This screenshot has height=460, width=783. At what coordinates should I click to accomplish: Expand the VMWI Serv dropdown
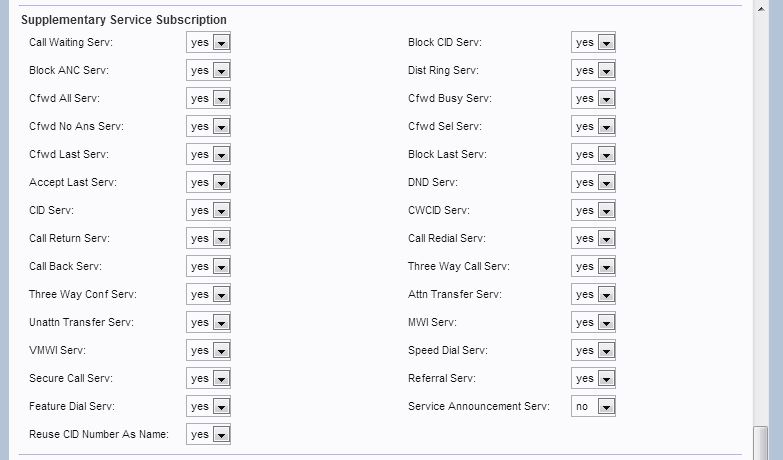point(209,351)
